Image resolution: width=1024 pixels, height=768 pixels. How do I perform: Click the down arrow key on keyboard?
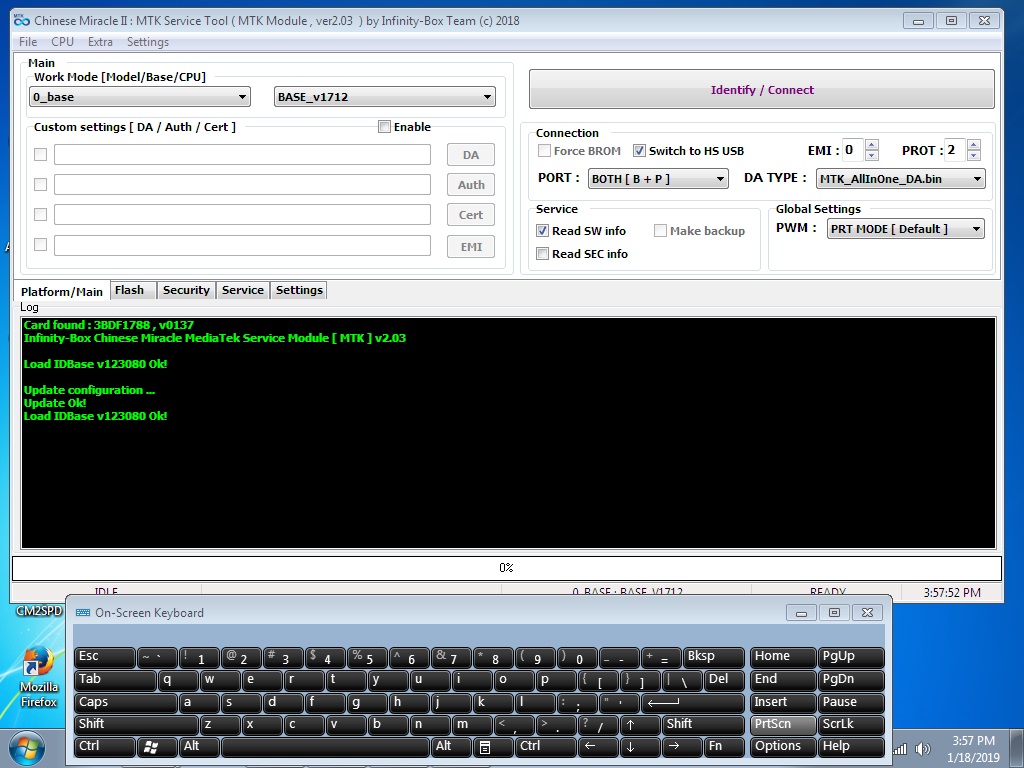[x=639, y=746]
